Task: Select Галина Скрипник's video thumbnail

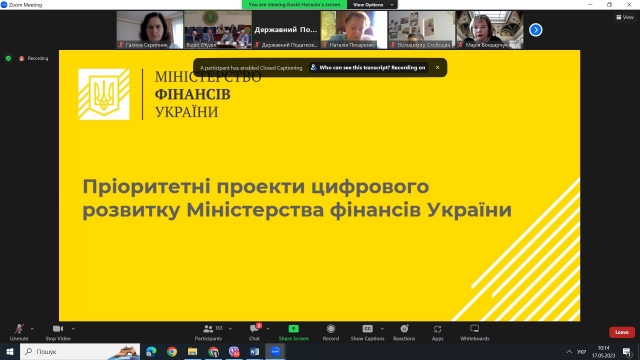Action: click(x=150, y=30)
